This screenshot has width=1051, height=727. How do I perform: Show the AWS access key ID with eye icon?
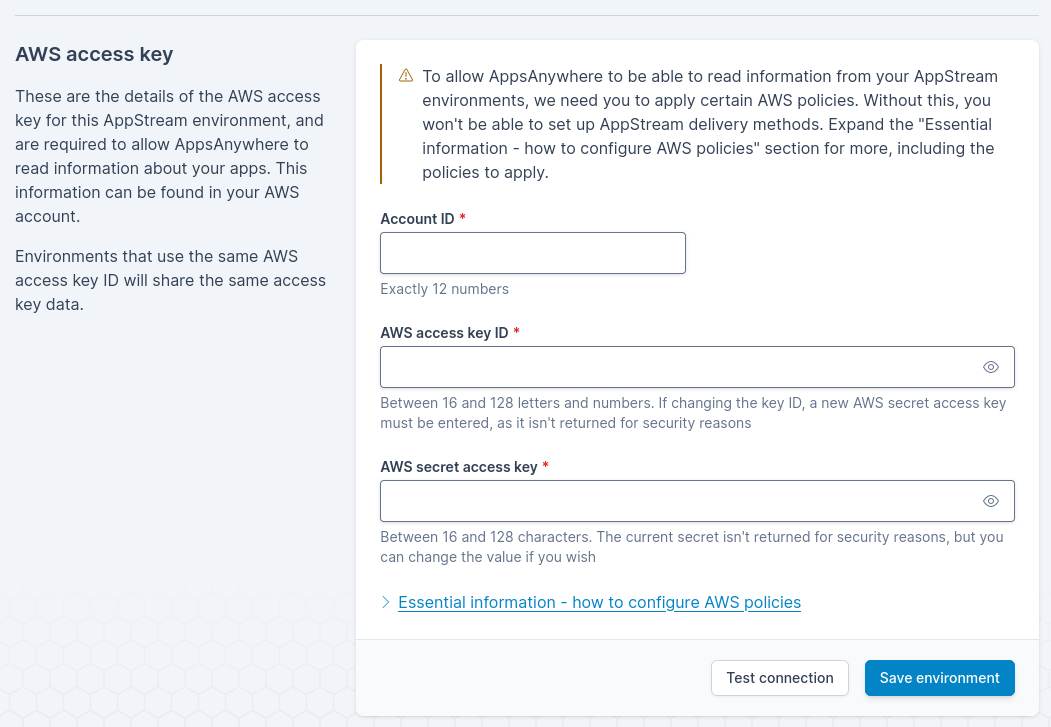pyautogui.click(x=990, y=367)
